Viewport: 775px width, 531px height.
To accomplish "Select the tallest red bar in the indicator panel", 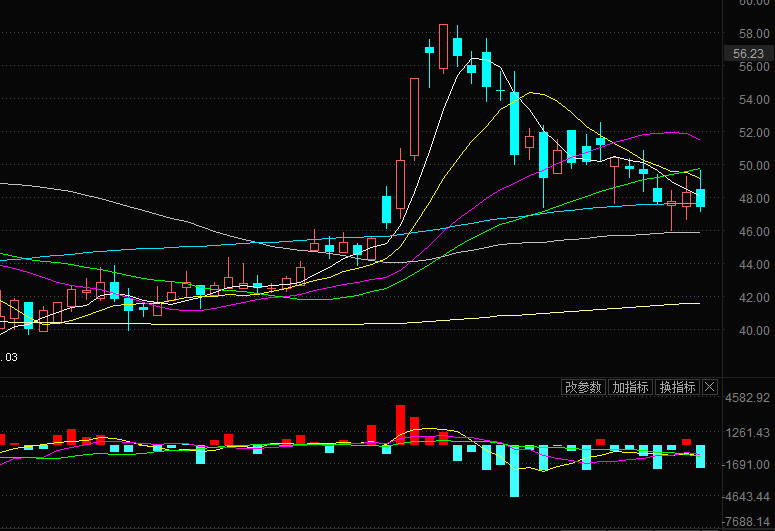I will point(400,425).
